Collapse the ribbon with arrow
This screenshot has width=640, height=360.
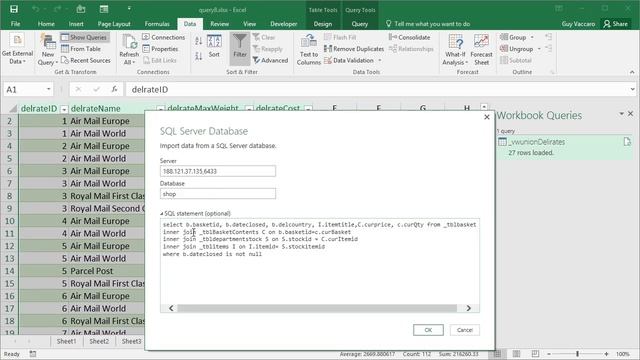(x=632, y=72)
